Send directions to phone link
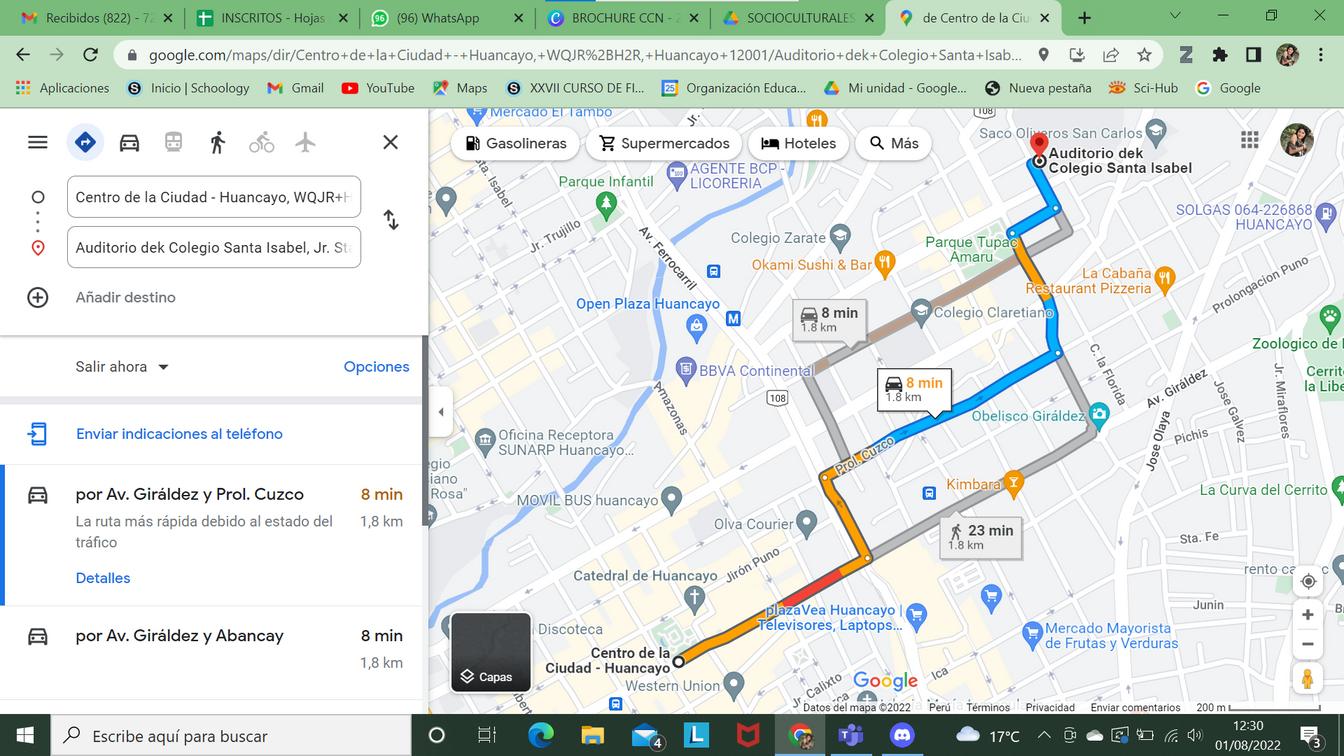Image resolution: width=1344 pixels, height=756 pixels. click(179, 434)
